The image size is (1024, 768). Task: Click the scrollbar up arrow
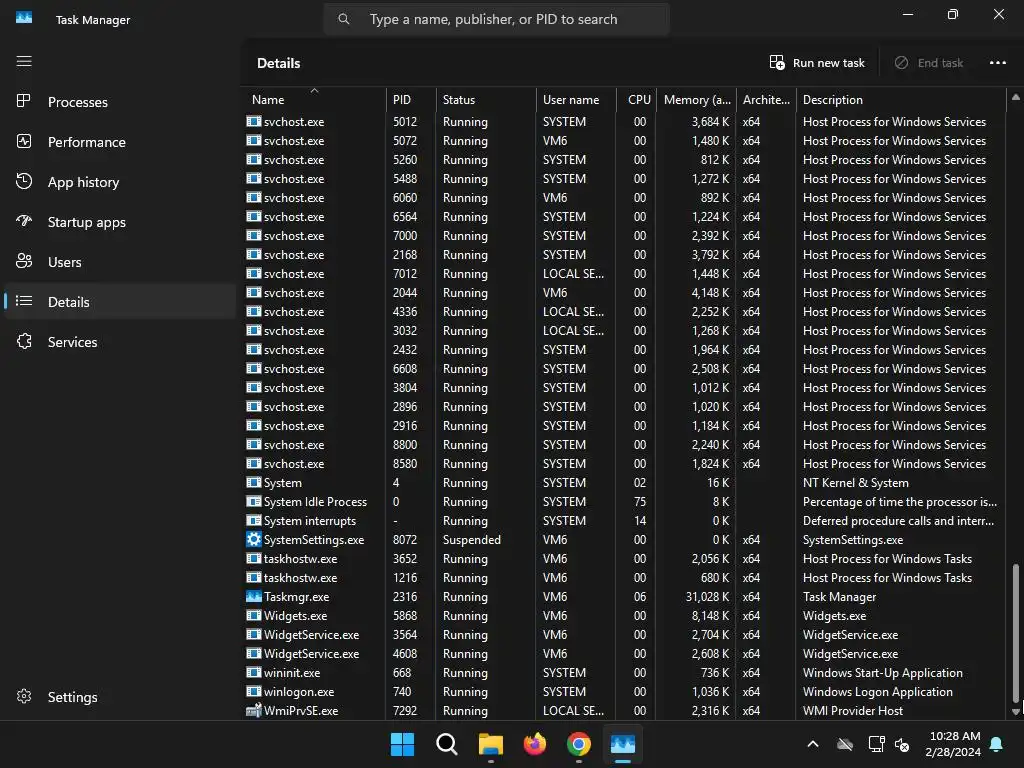[x=1016, y=97]
